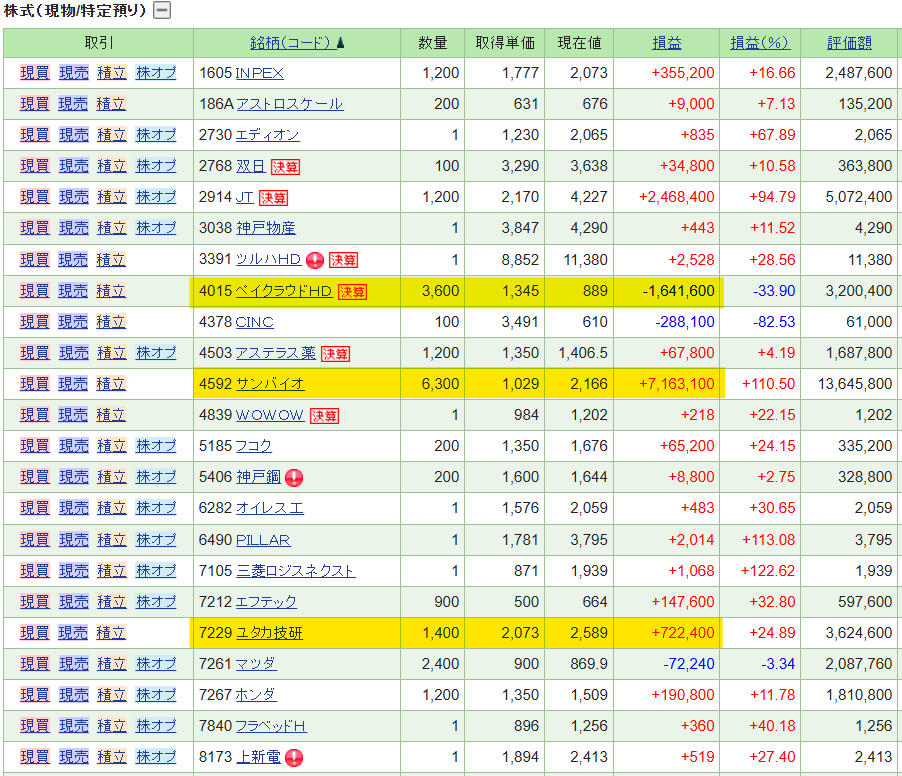Click the red alert icon beside 神戸鋼
The image size is (902, 776).
pos(294,477)
